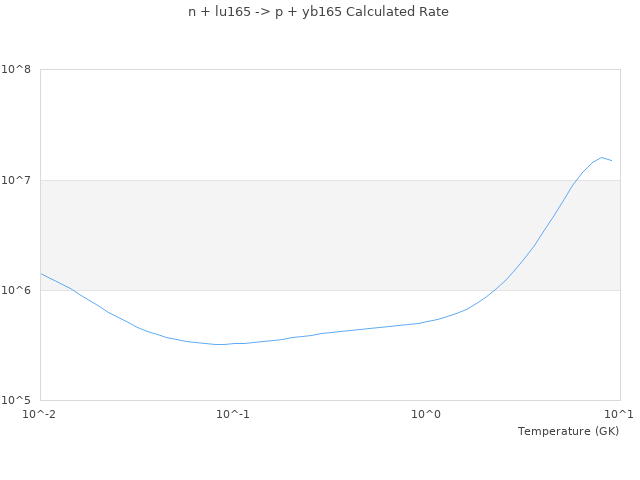Viewport: 640px width, 480px height.
Task: Click the curve directly above the 10^-1 label
Action: (233, 343)
